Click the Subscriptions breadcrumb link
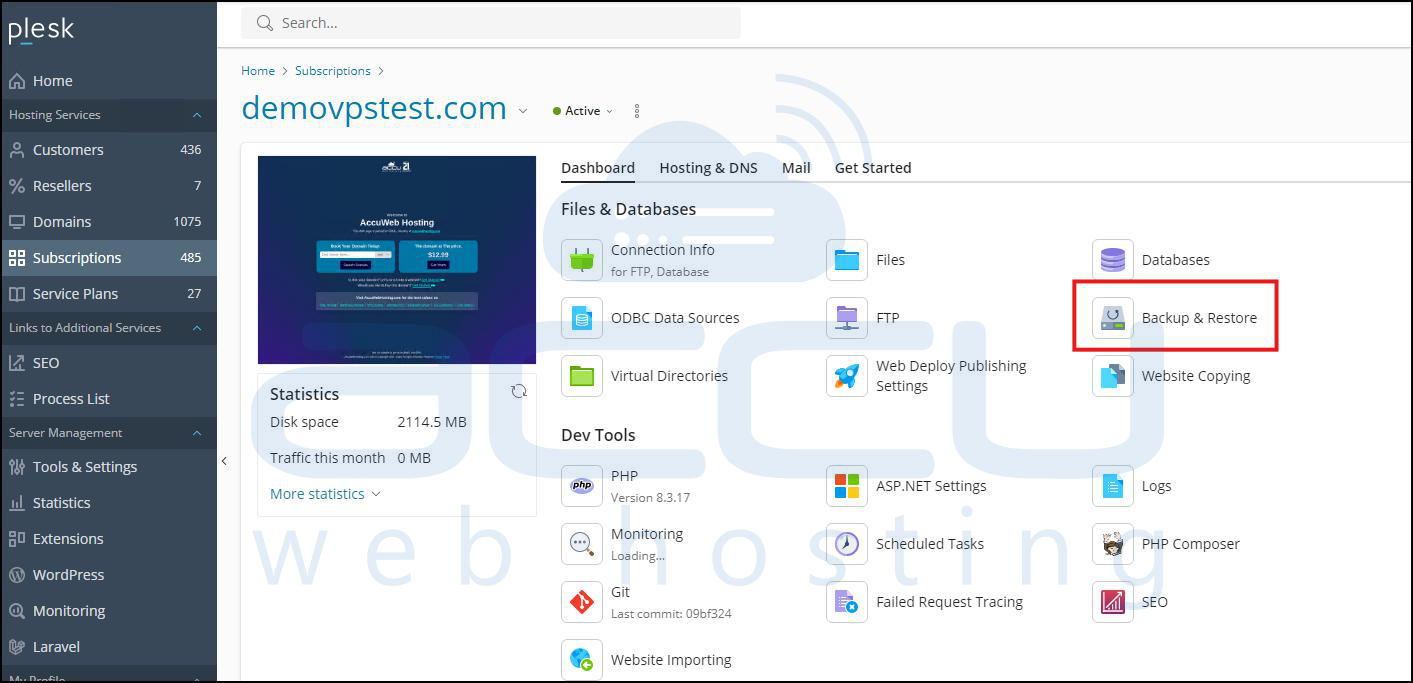Viewport: 1413px width, 683px height. [x=333, y=71]
